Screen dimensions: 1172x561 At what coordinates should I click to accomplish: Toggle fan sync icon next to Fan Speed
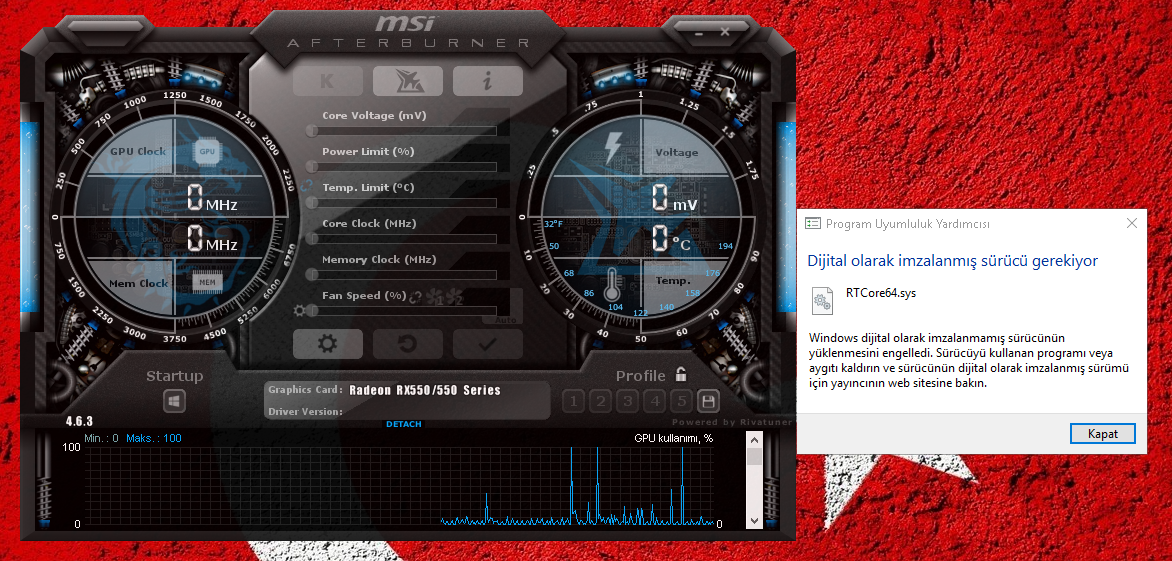click(x=416, y=296)
